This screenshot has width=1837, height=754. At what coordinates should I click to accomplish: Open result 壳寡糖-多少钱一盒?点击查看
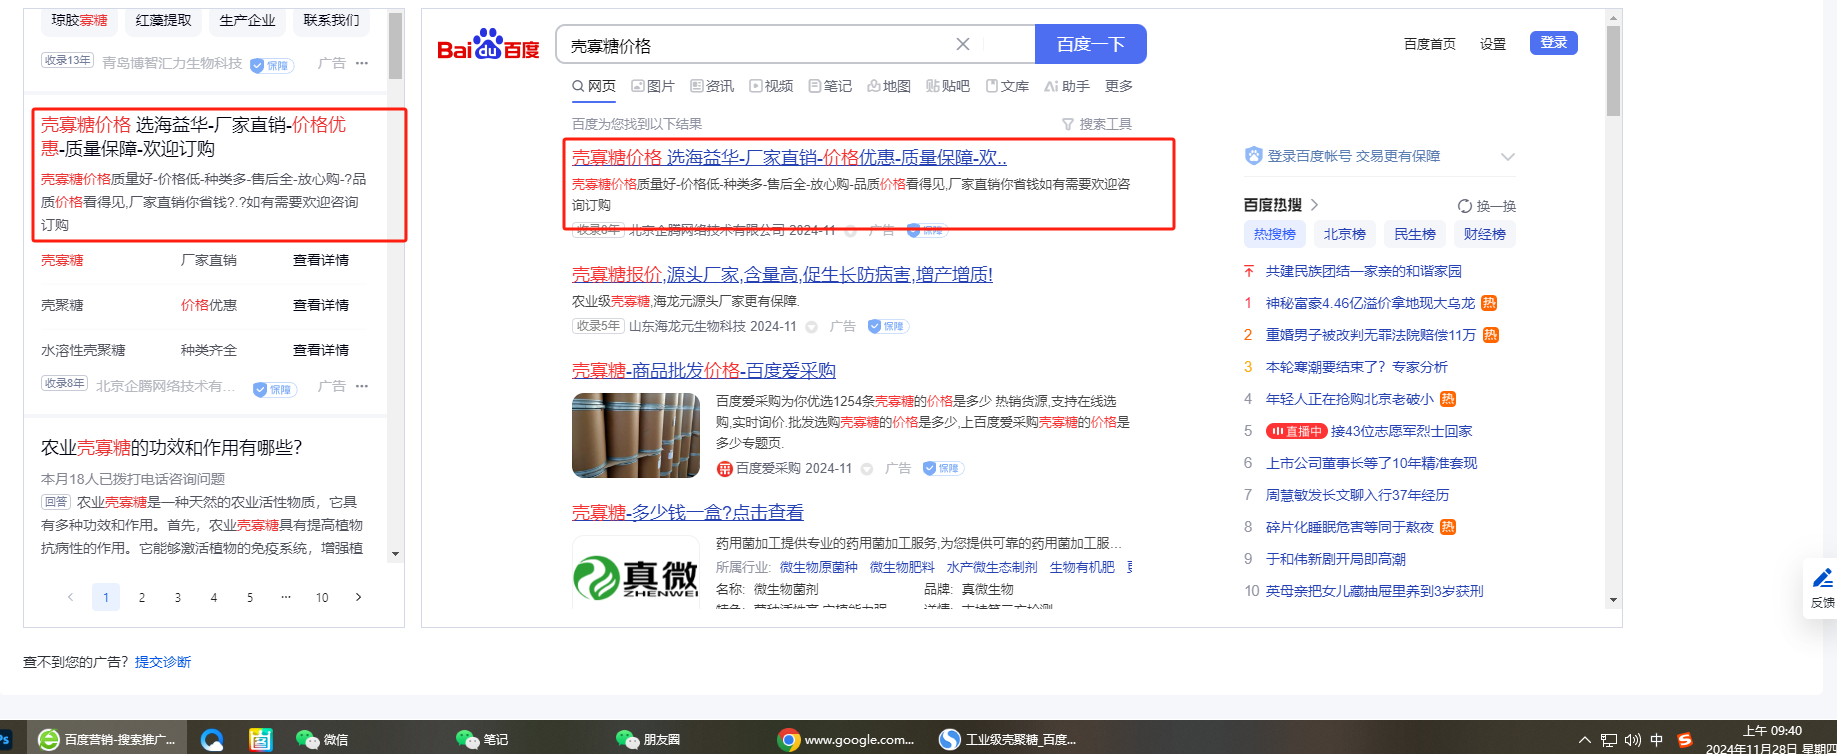click(688, 513)
